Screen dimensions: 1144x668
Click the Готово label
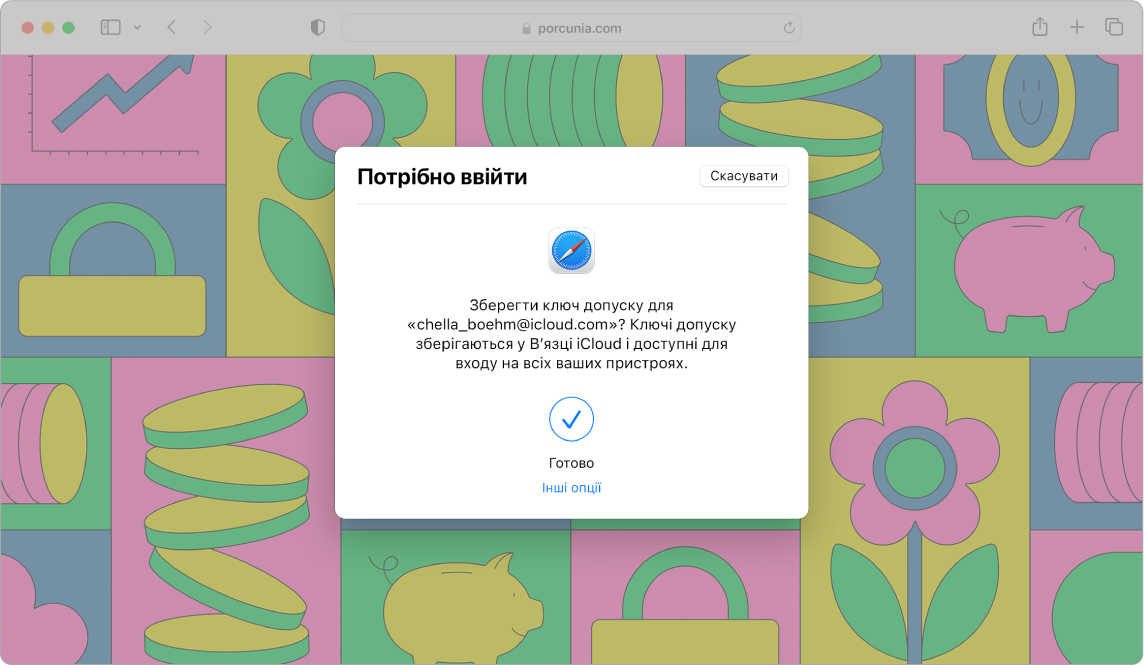(571, 463)
